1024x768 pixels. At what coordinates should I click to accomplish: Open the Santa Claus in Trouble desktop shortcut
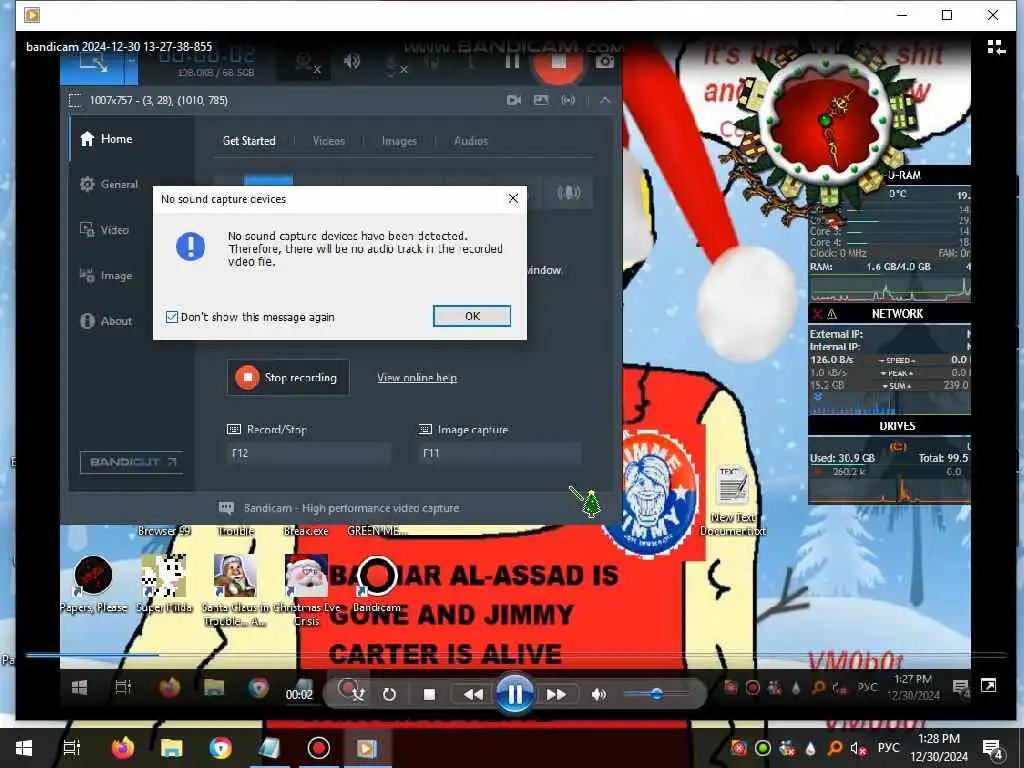pos(234,590)
